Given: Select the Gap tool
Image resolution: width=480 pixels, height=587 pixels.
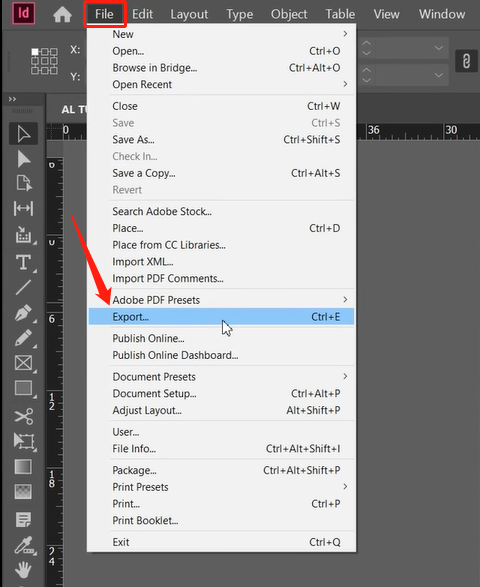Looking at the screenshot, I should point(23,209).
